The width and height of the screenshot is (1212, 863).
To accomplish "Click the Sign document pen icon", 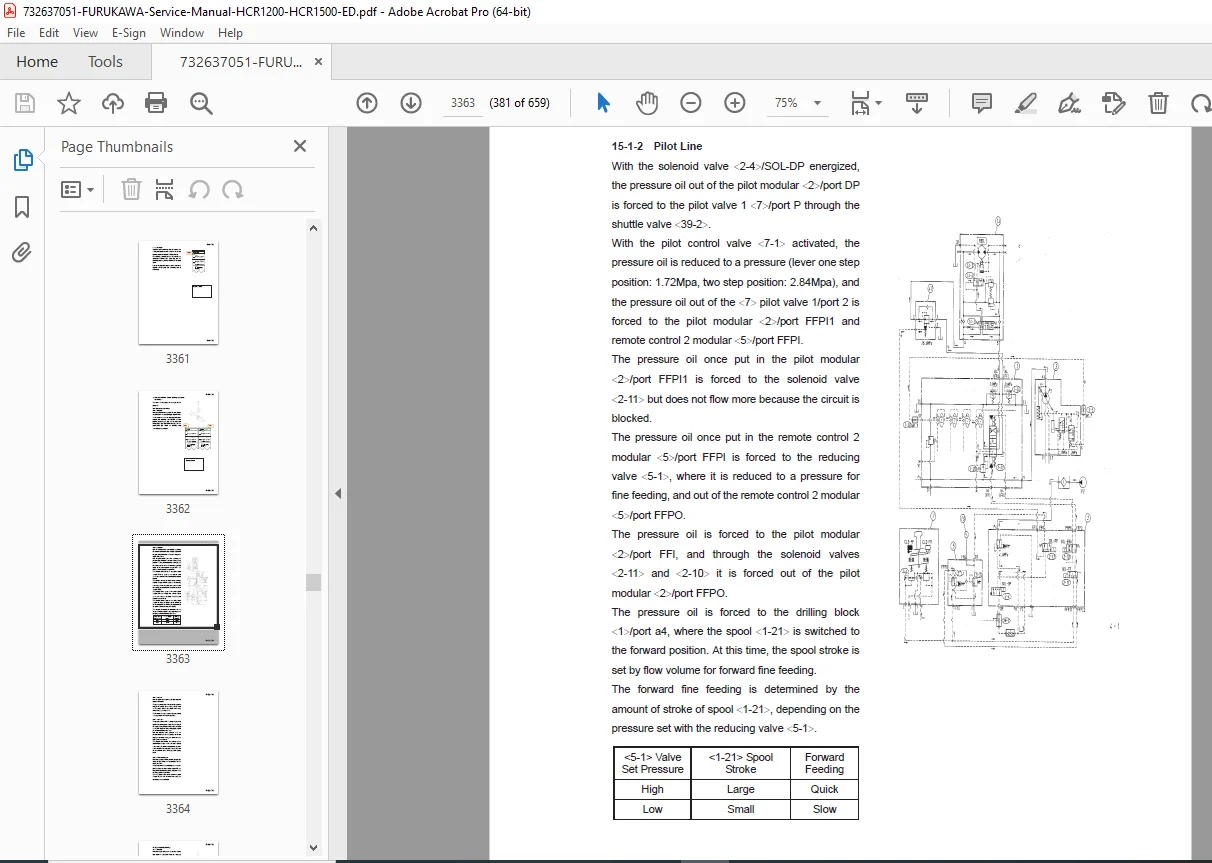I will point(1070,103).
